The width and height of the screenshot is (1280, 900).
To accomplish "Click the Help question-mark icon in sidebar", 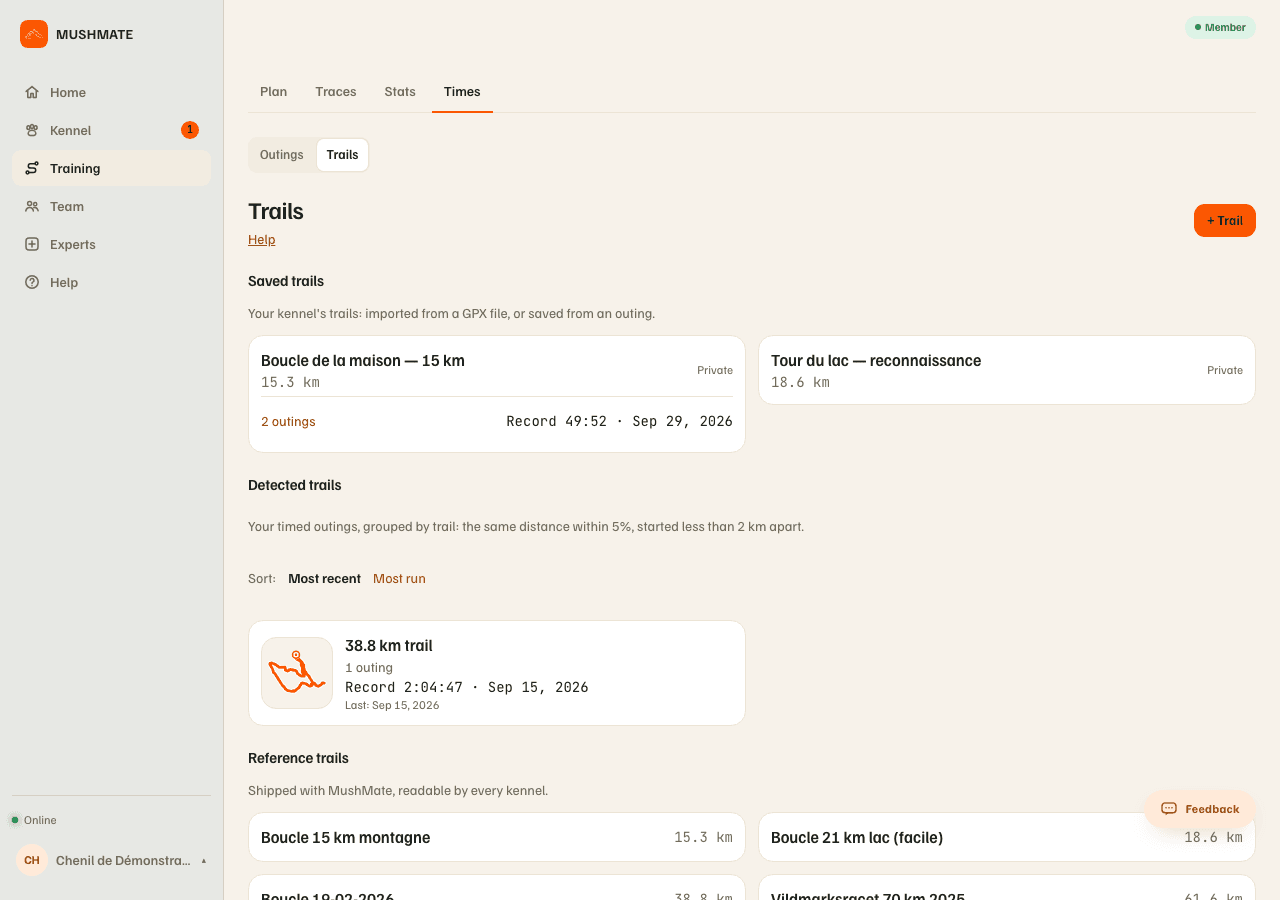I will pos(32,282).
